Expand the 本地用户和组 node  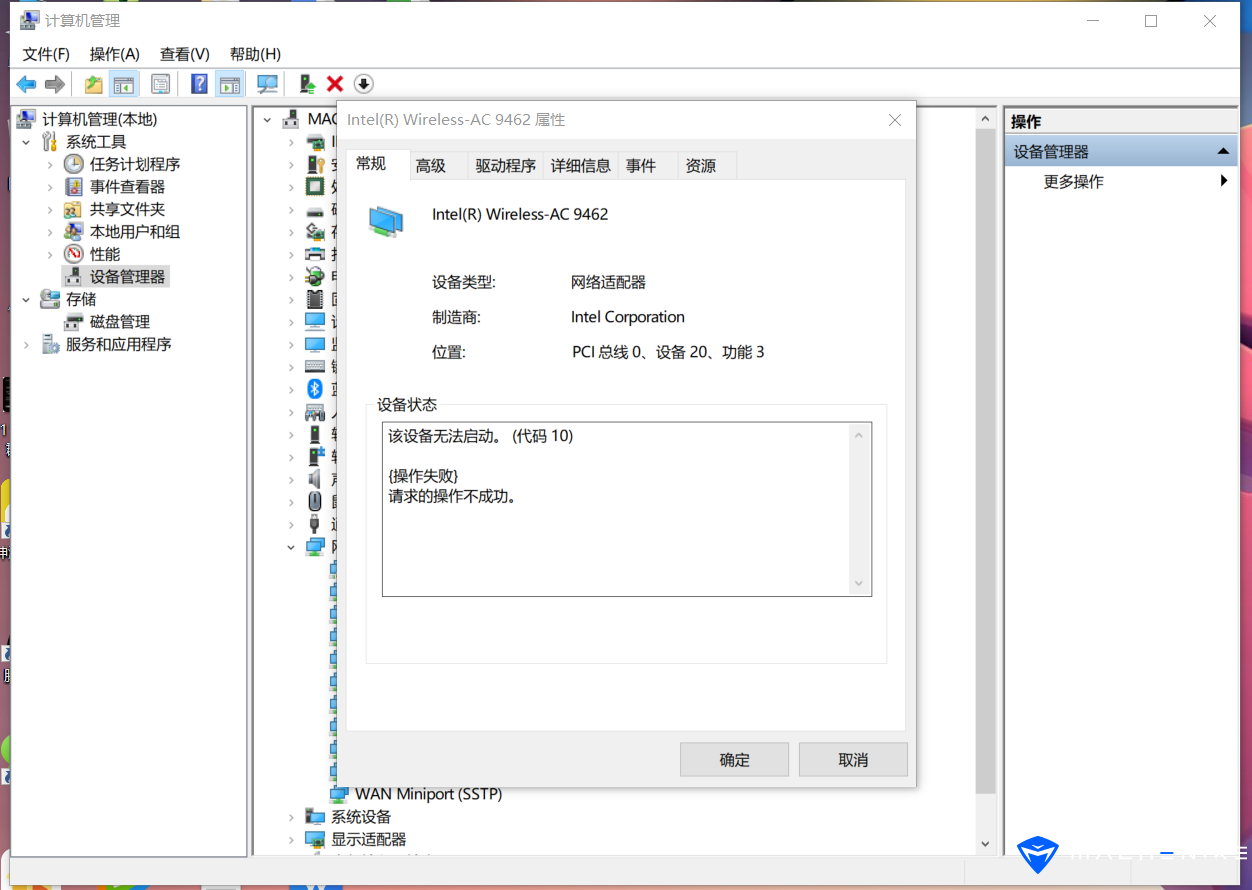(x=50, y=232)
